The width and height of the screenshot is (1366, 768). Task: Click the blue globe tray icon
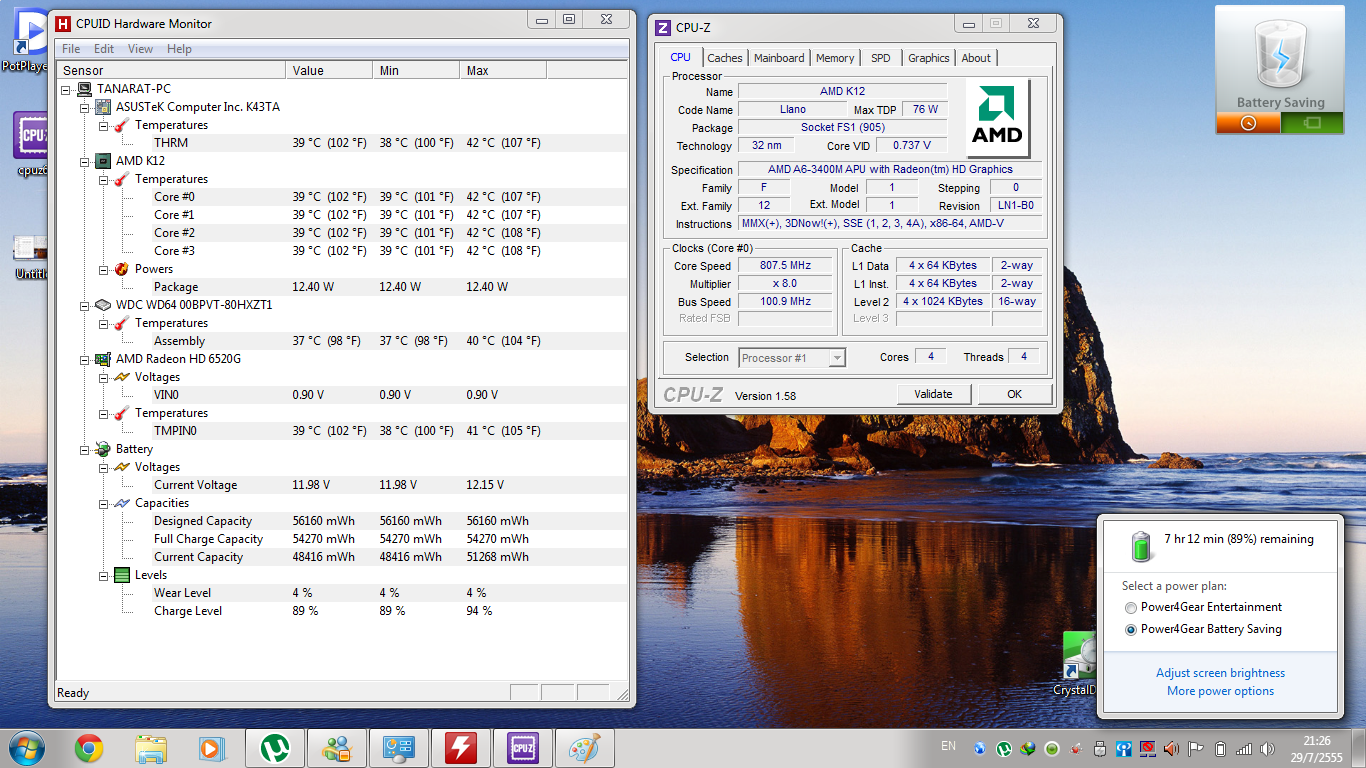point(980,749)
